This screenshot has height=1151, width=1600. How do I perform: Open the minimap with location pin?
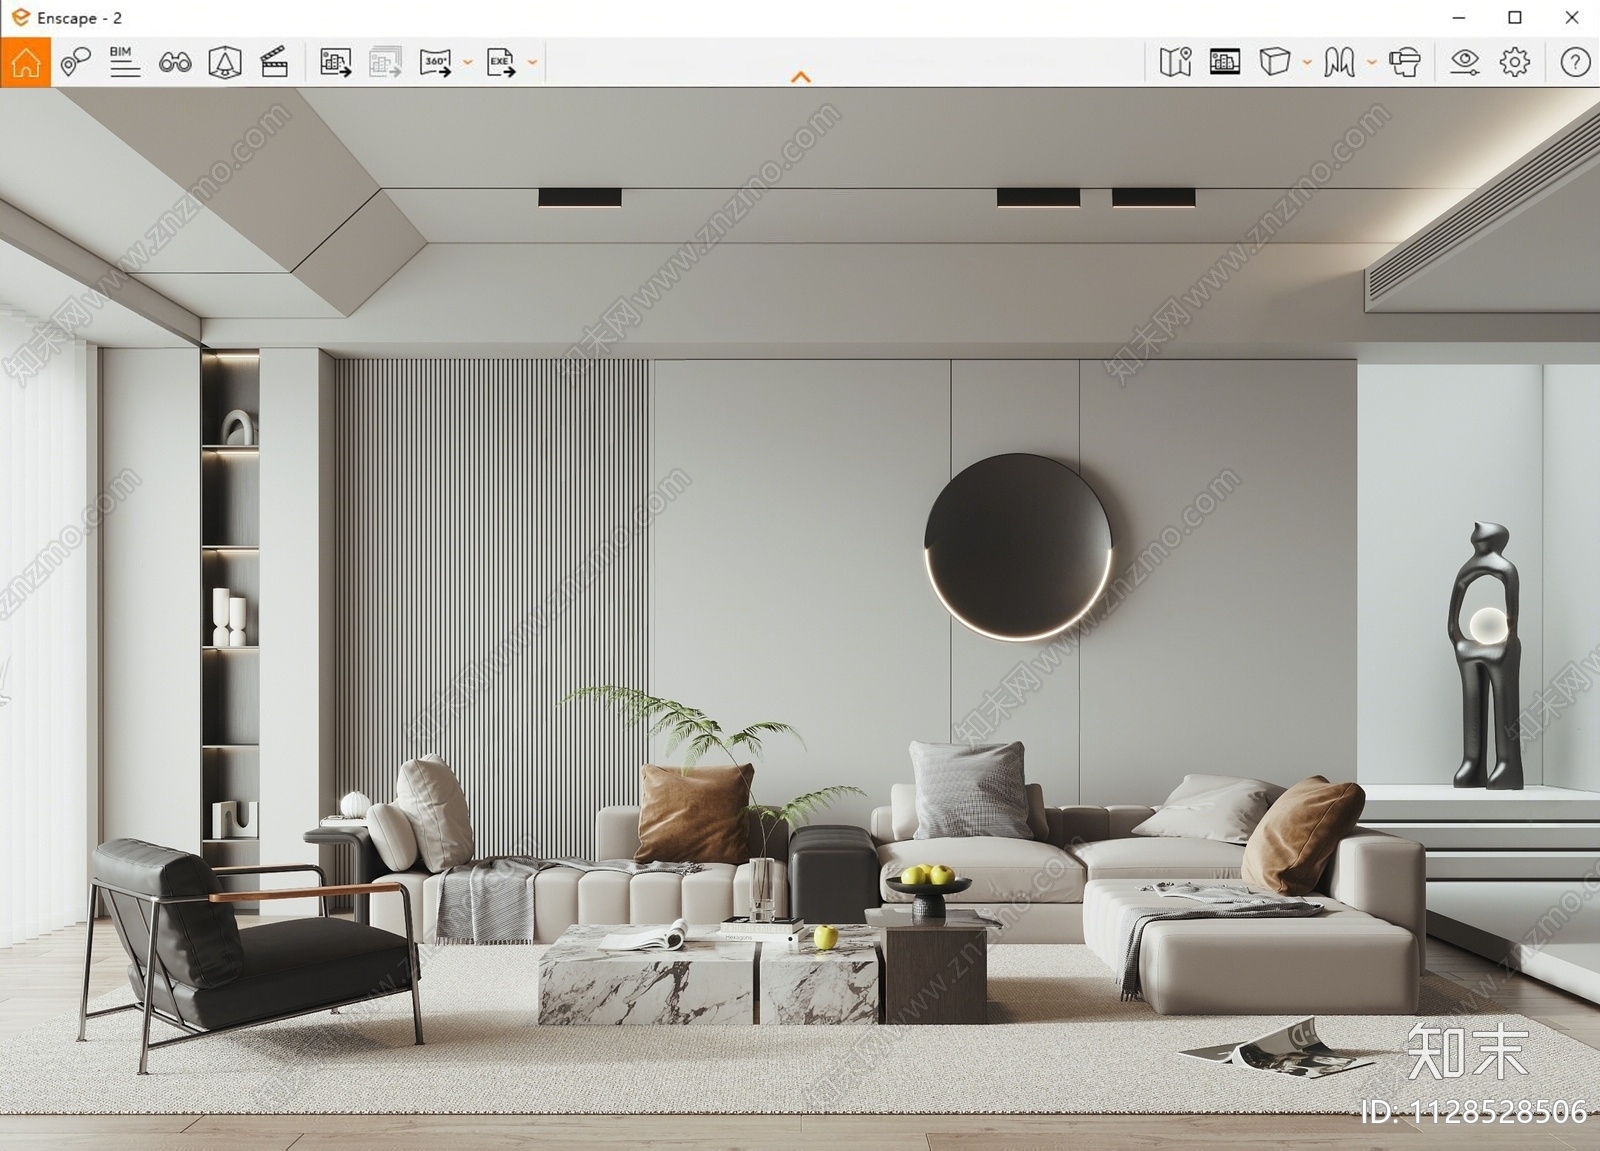1175,62
